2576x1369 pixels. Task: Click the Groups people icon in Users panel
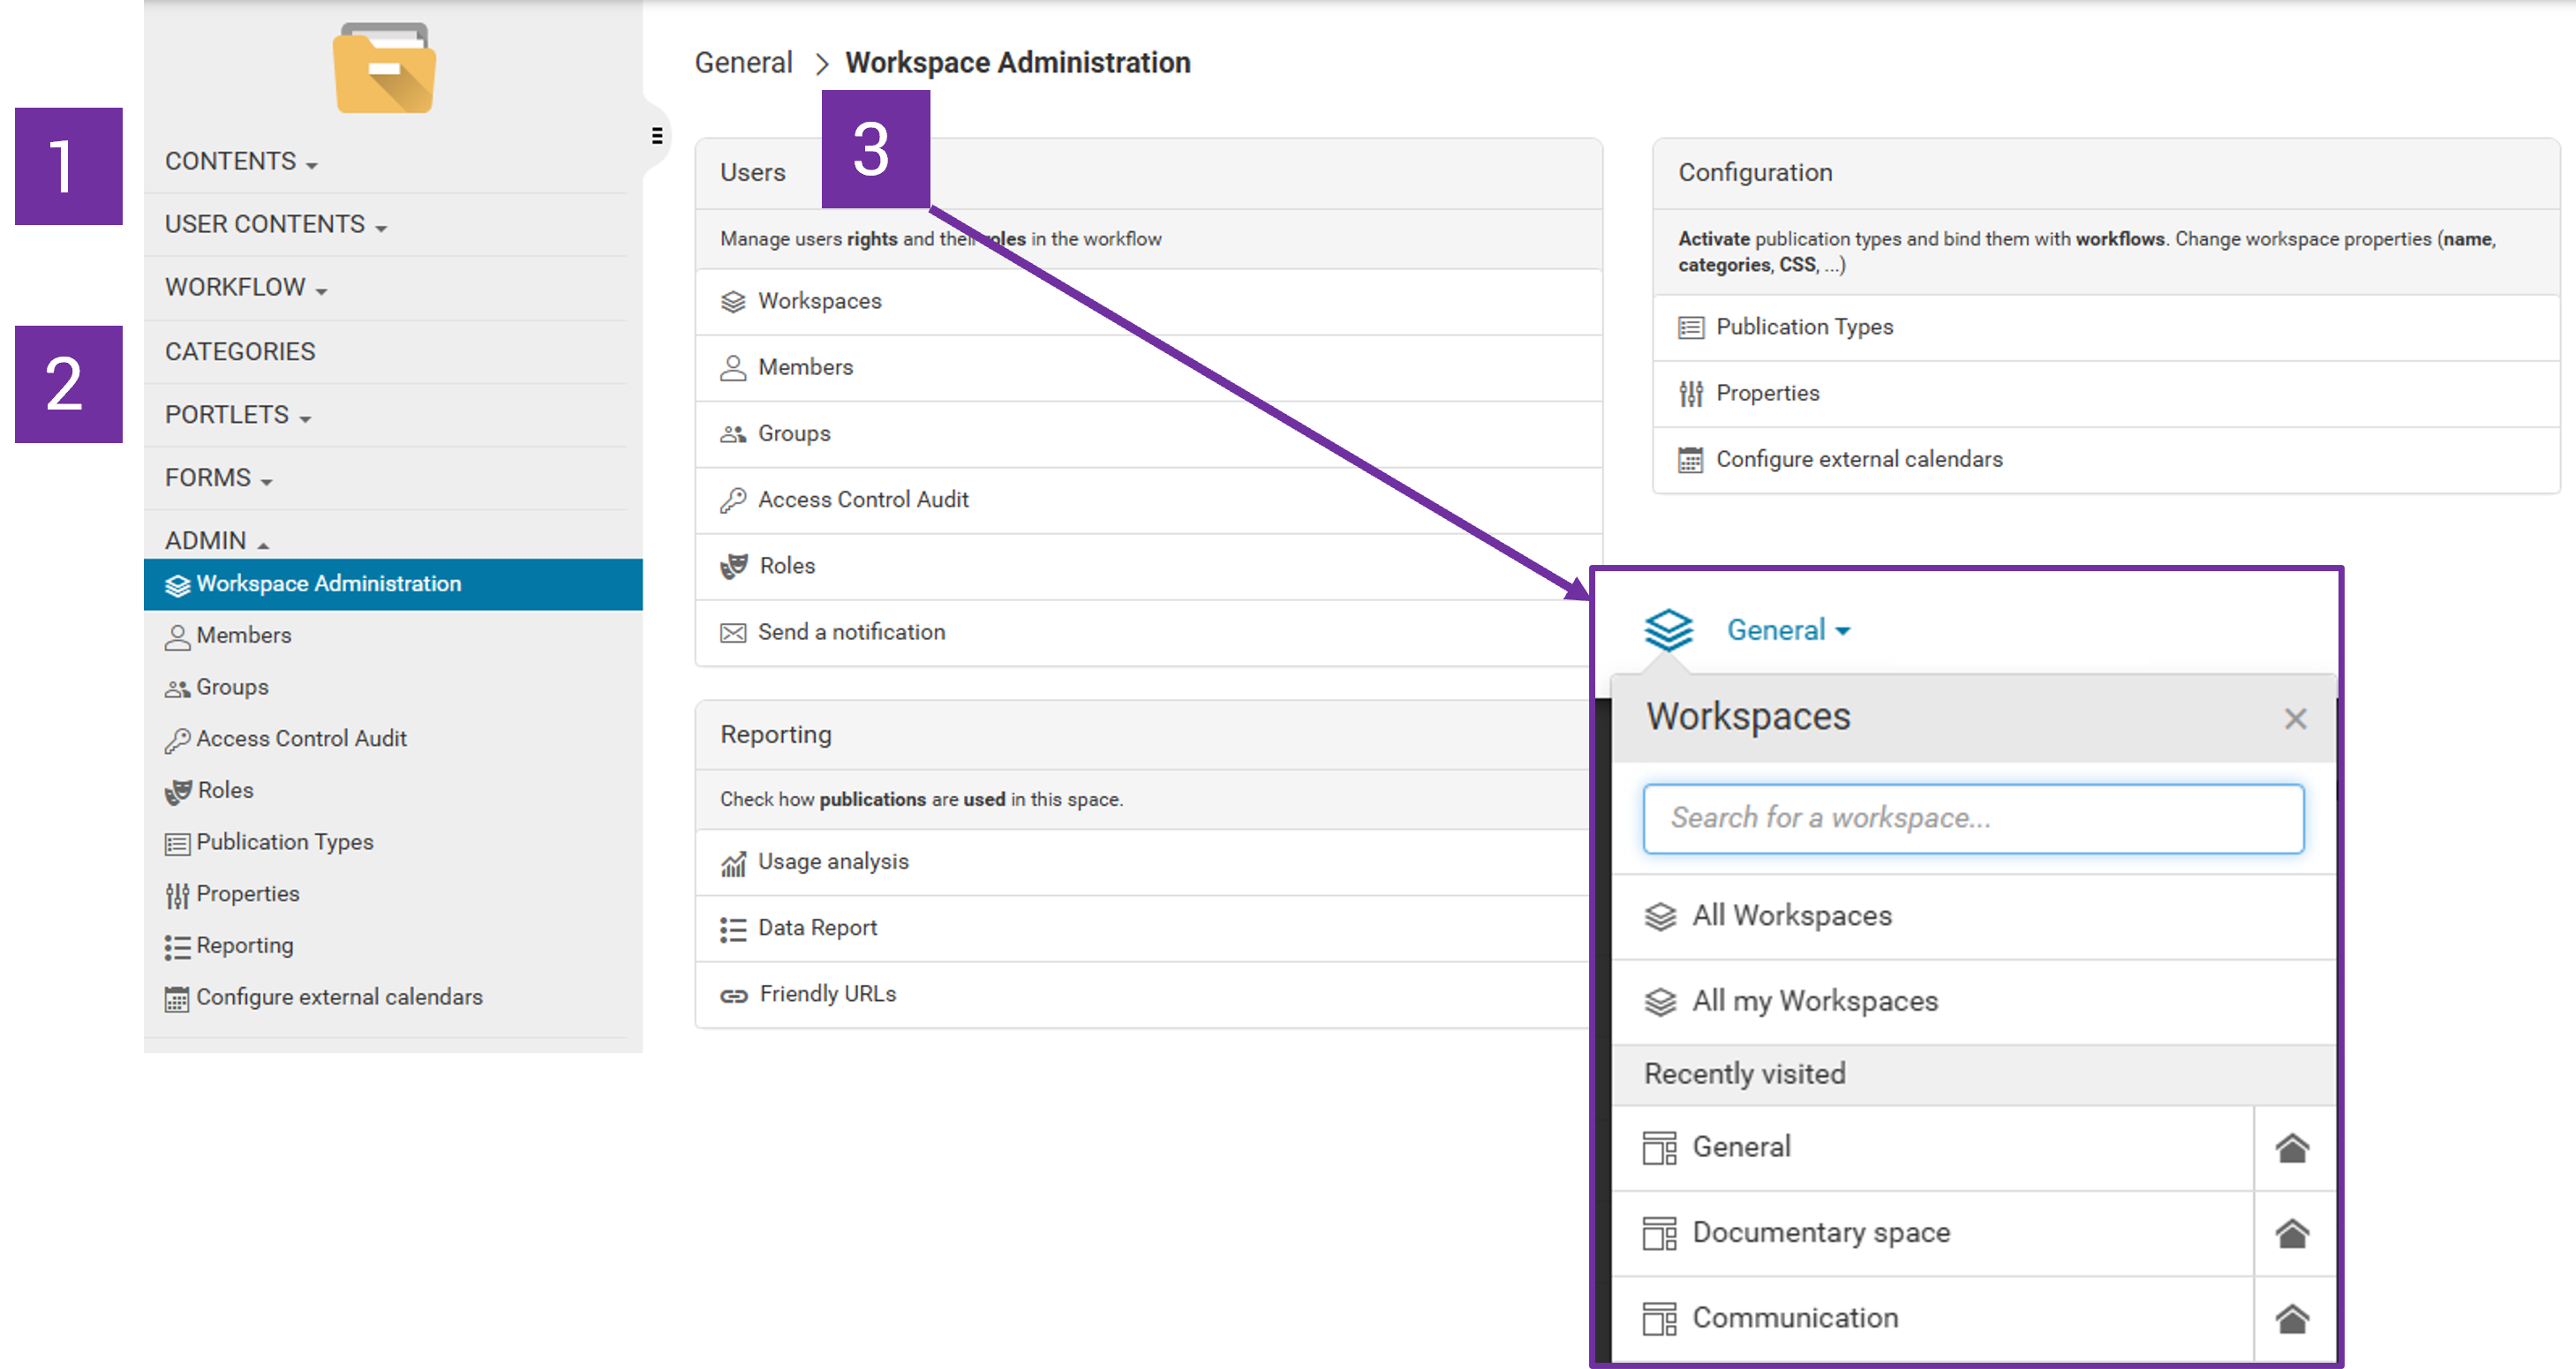click(733, 434)
